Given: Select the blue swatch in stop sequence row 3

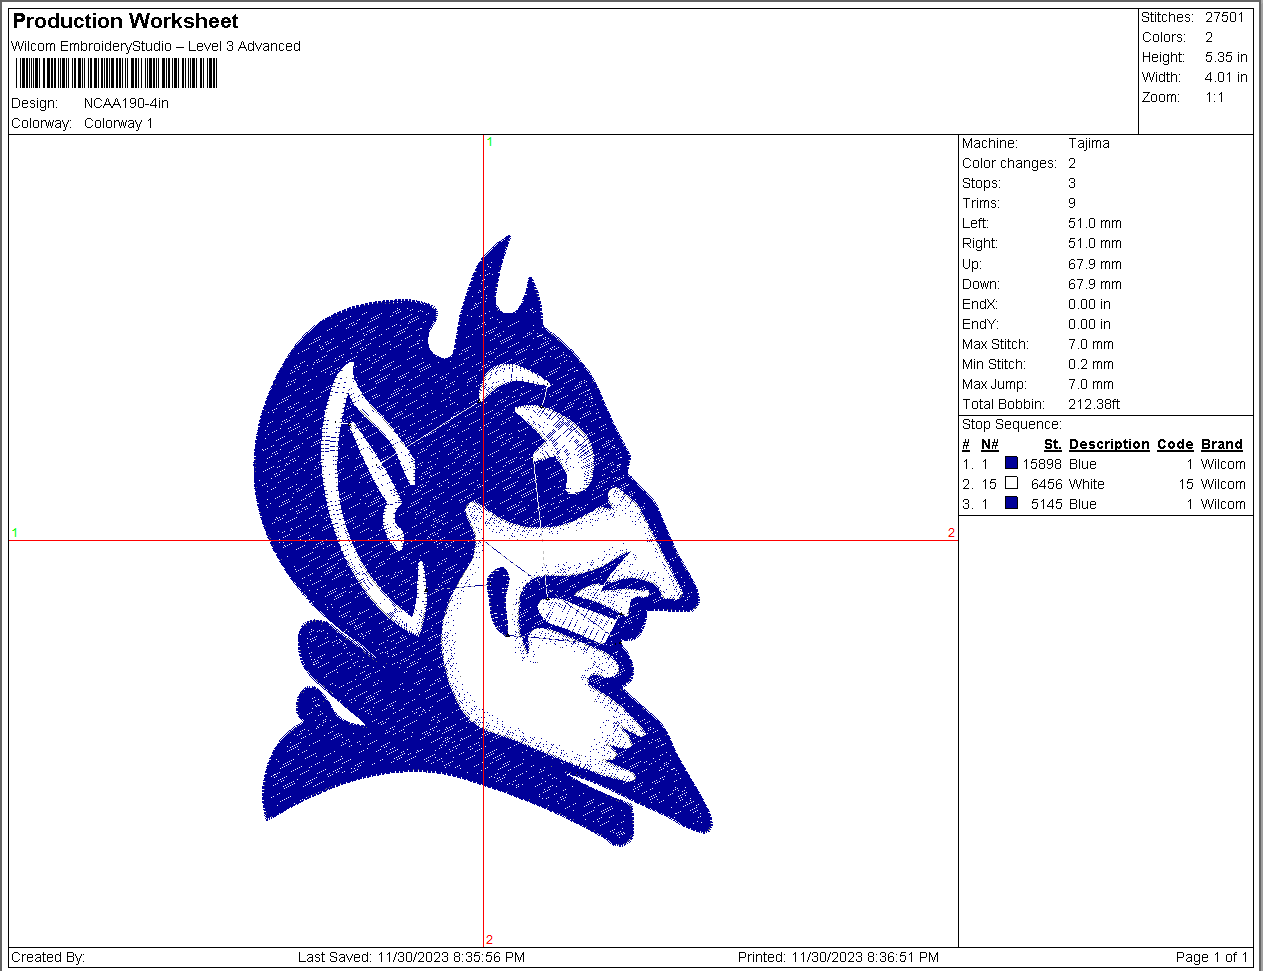Looking at the screenshot, I should click(1011, 503).
